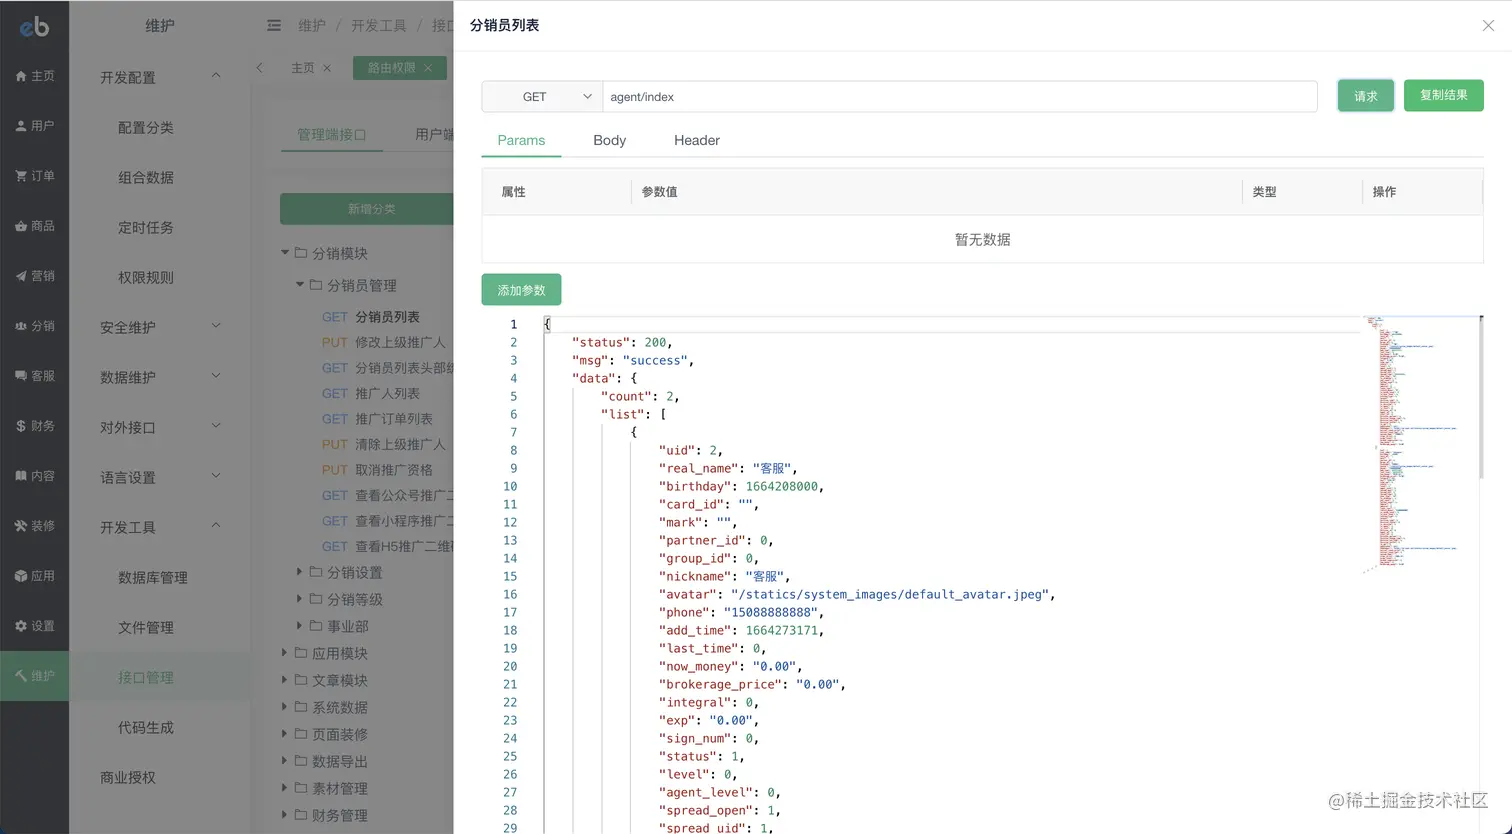The image size is (1512, 834).
Task: Click the 添加参数 add parameter button
Action: [521, 290]
